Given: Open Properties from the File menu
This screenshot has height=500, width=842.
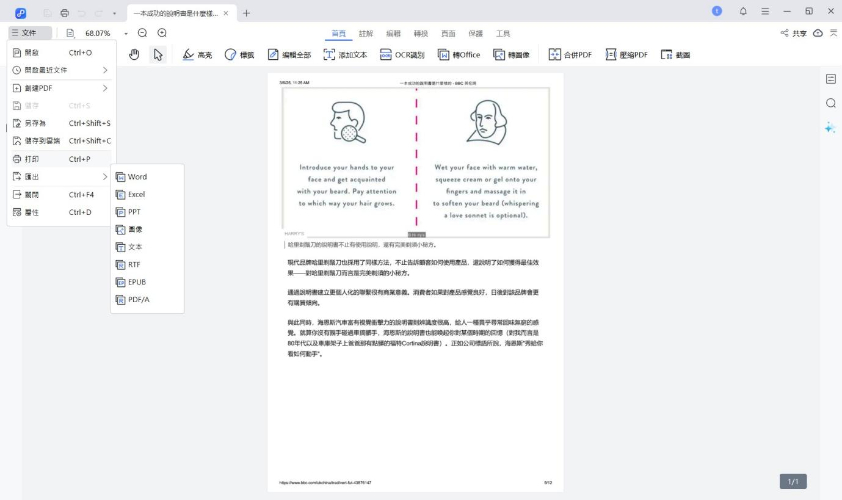Looking at the screenshot, I should tap(61, 212).
